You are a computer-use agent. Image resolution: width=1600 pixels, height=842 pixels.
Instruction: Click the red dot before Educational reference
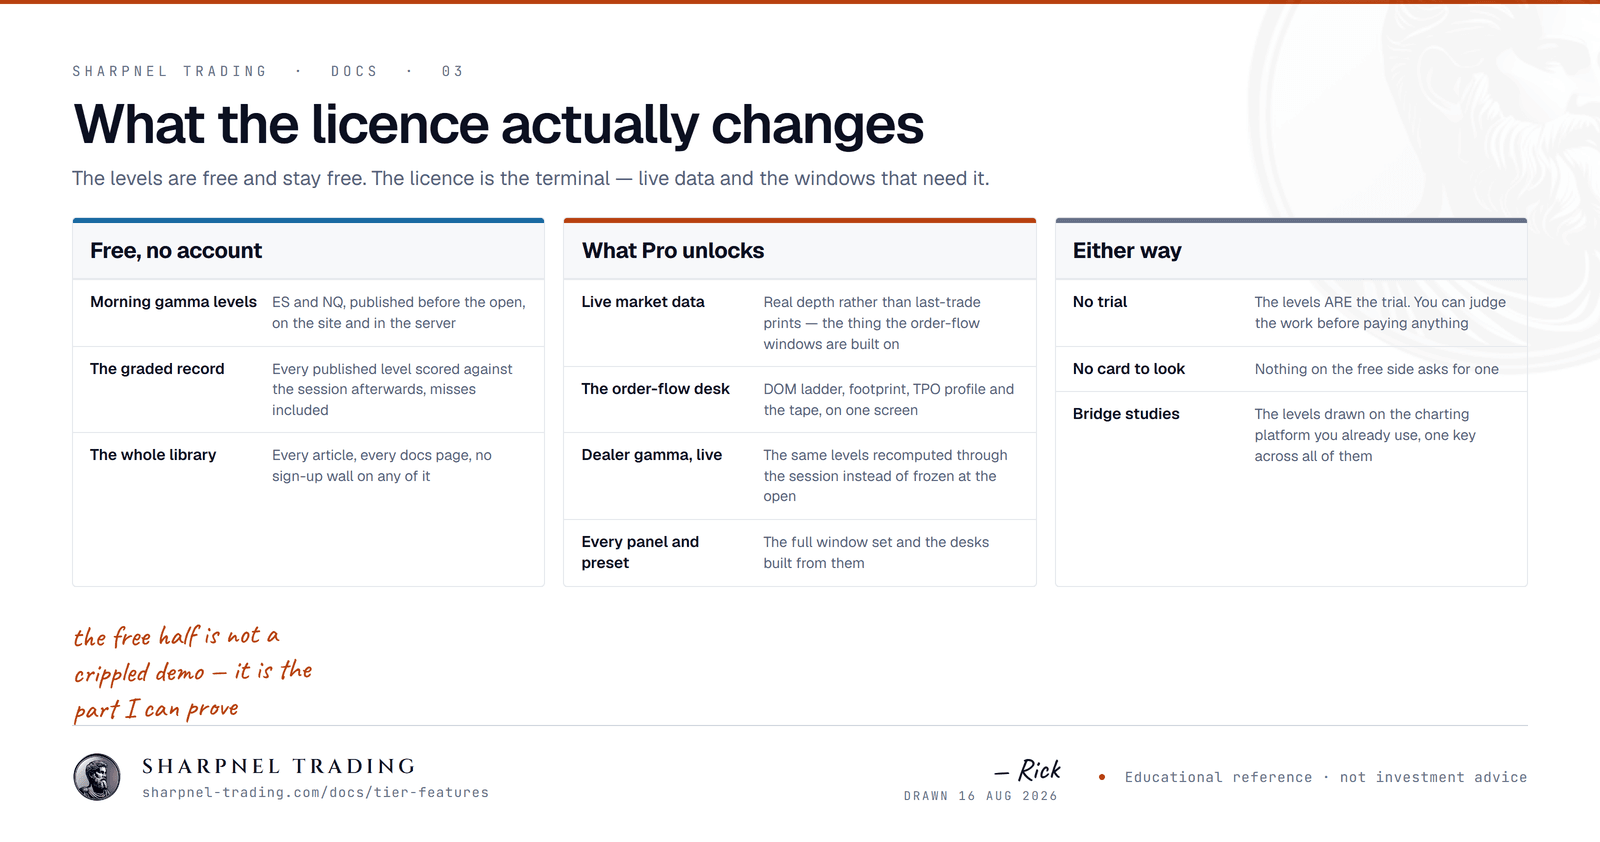click(1102, 777)
